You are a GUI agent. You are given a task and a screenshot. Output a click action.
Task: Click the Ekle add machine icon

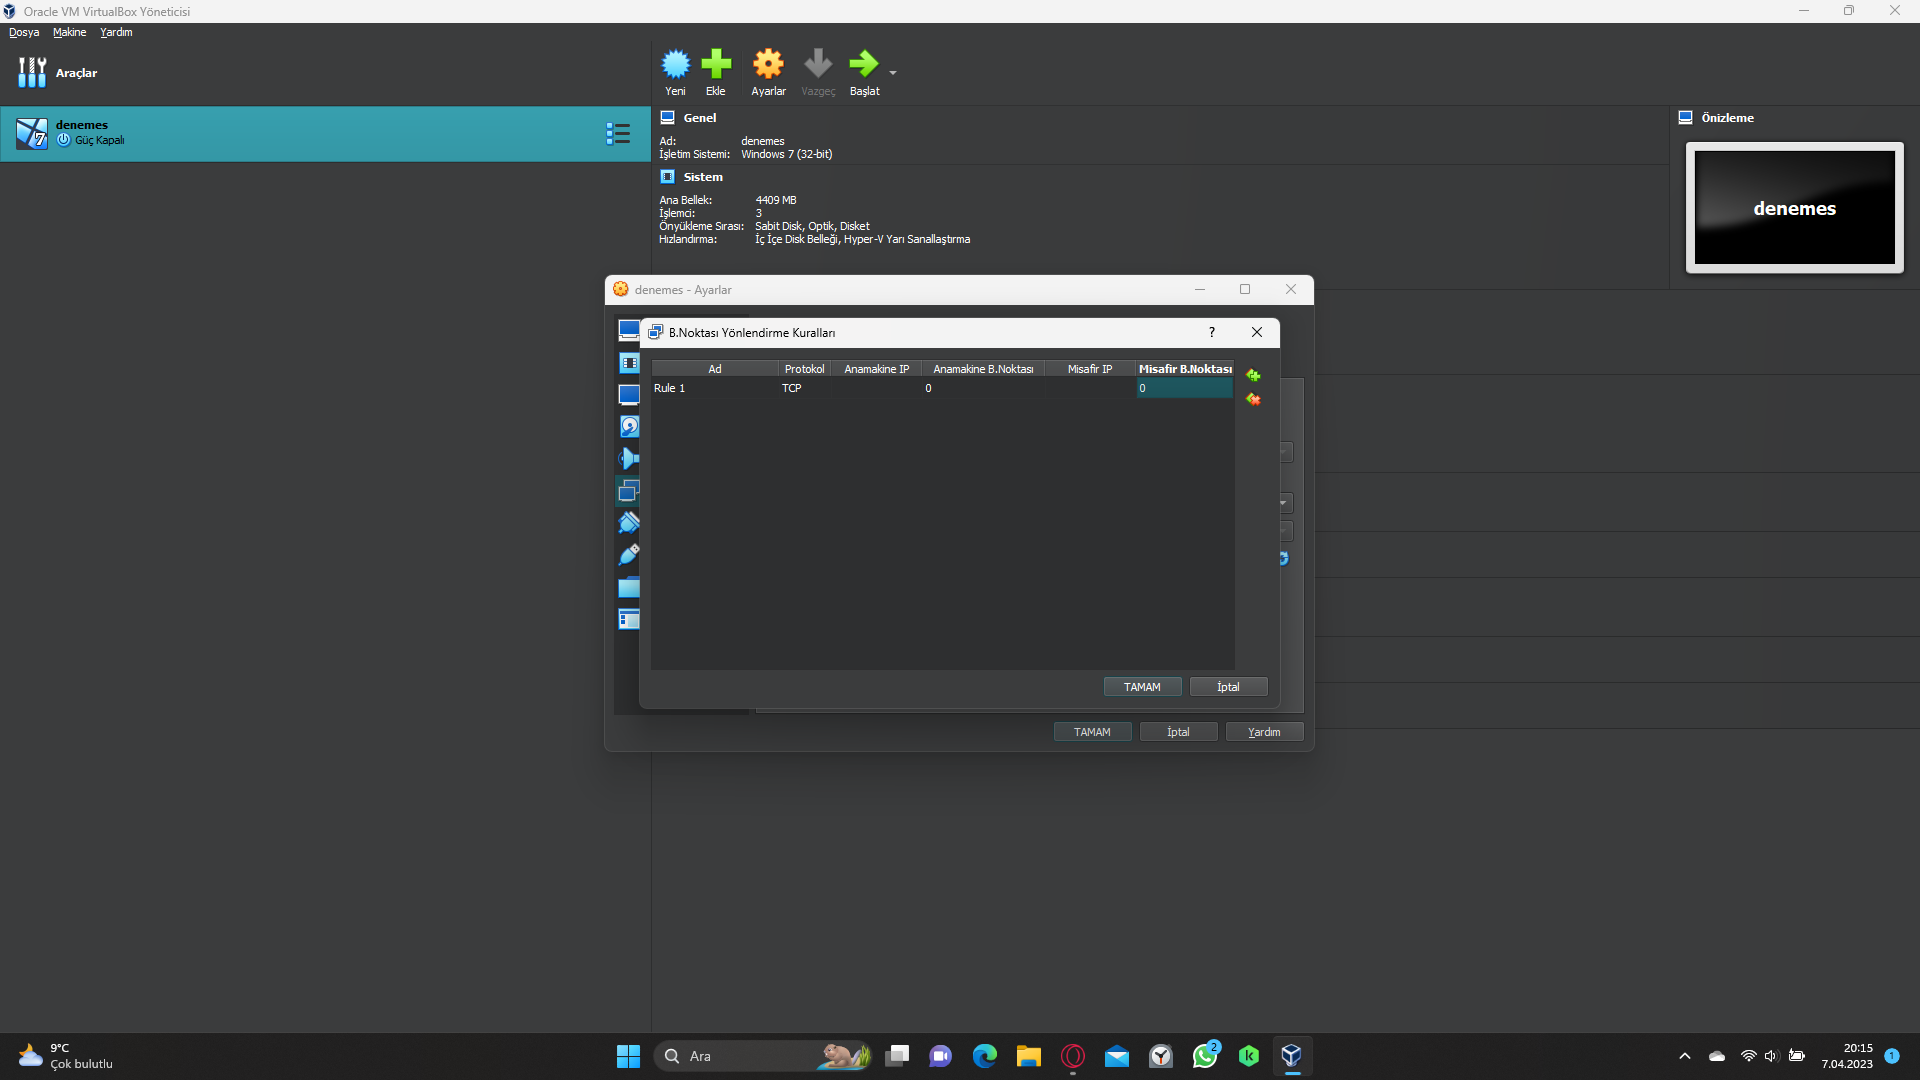click(x=716, y=65)
